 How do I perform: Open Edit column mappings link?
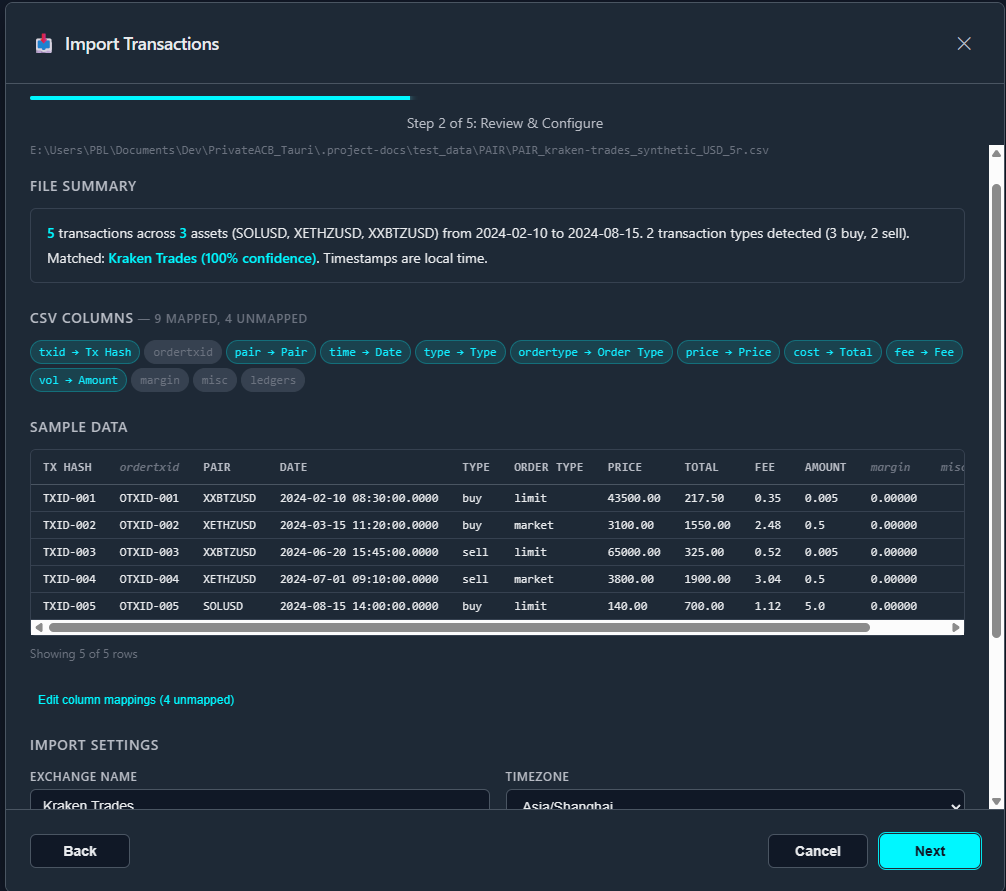tap(136, 700)
